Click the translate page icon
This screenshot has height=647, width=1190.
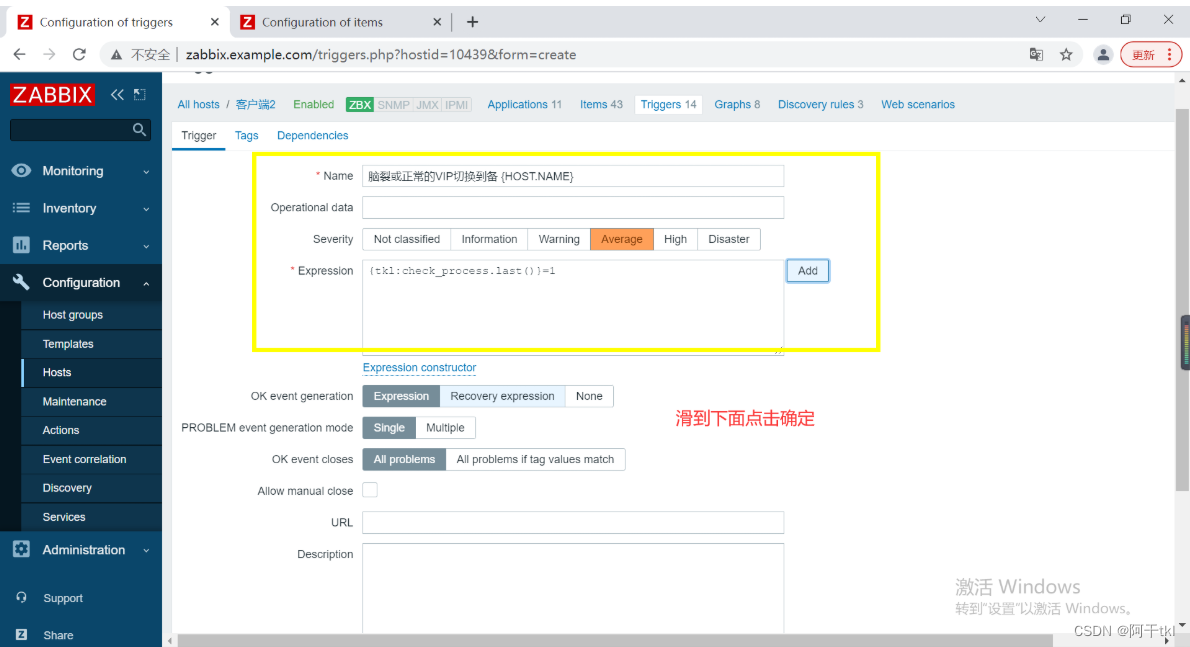pos(1036,55)
